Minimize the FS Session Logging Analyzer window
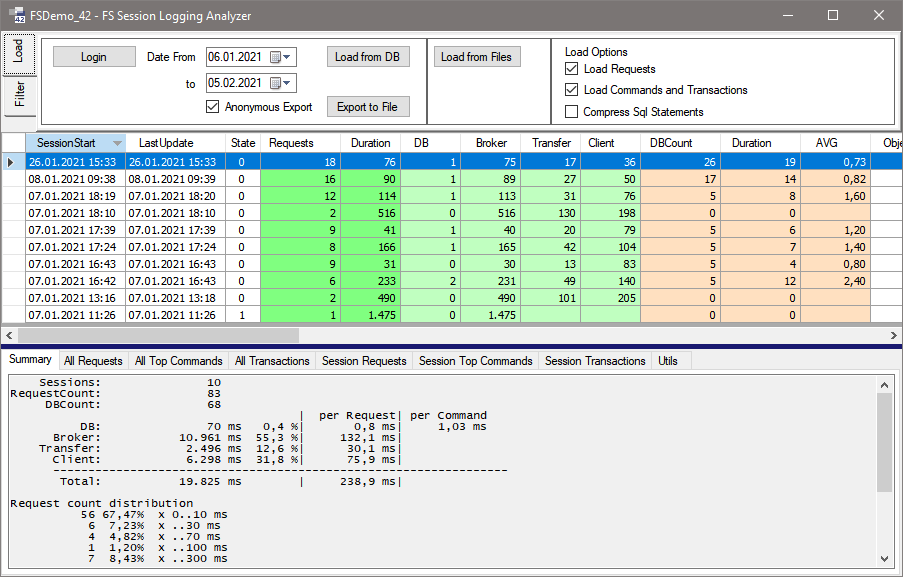This screenshot has width=903, height=577. 788,15
